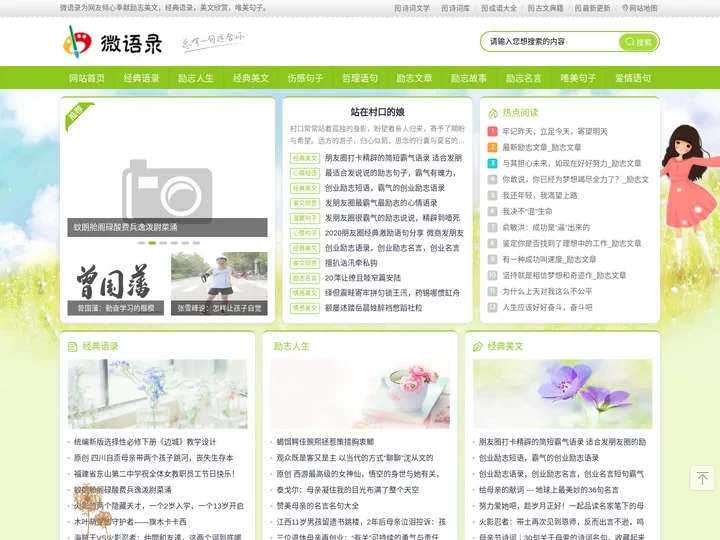This screenshot has height=540, width=720.
Task: Open 我还年轻，我渴望上路
Action: click(x=540, y=196)
